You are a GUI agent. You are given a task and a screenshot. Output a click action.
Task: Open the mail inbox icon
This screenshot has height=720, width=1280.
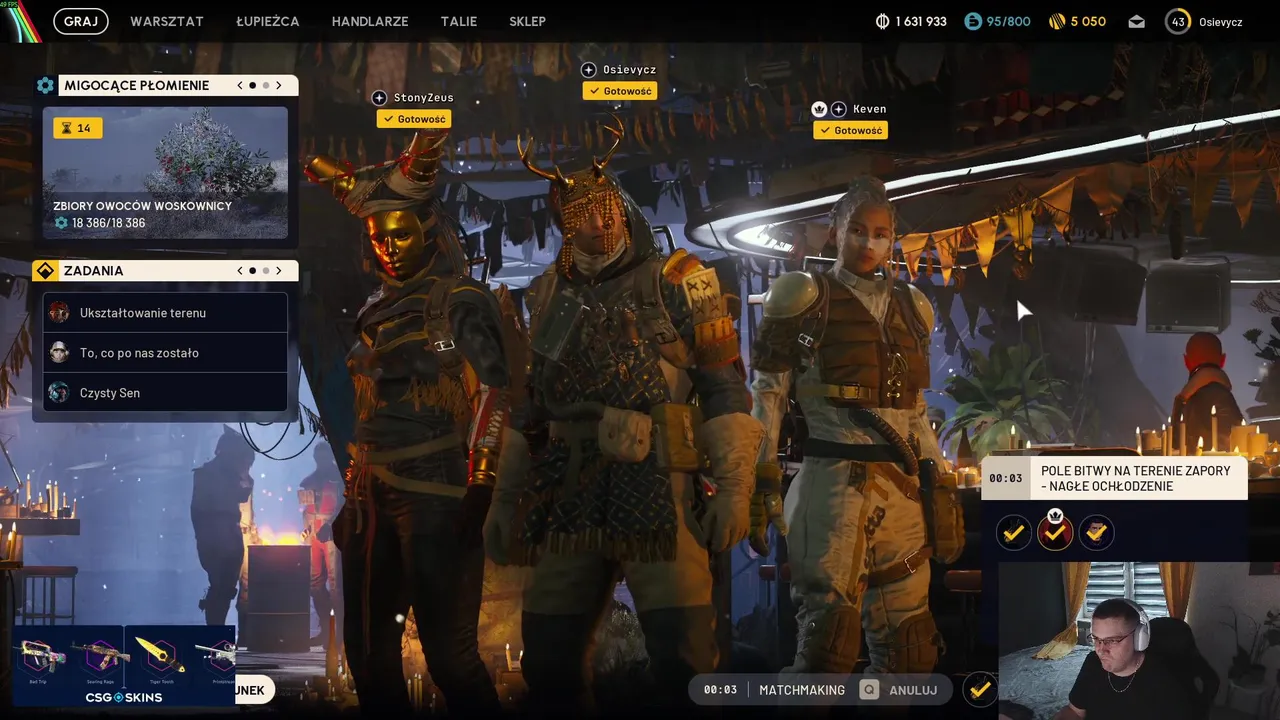pos(1136,21)
